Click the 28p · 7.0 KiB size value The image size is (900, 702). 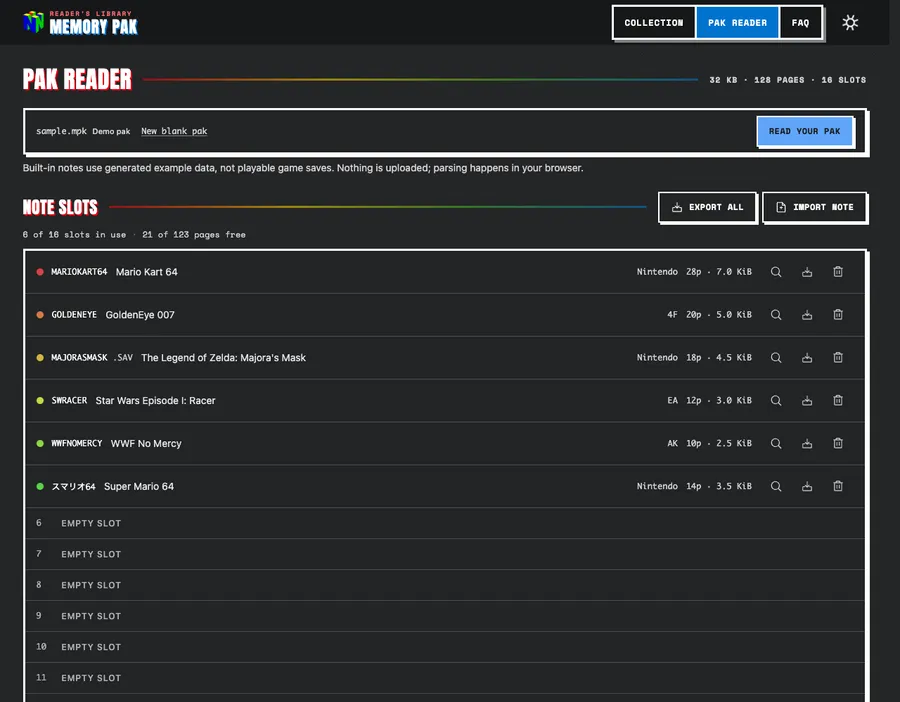(719, 272)
